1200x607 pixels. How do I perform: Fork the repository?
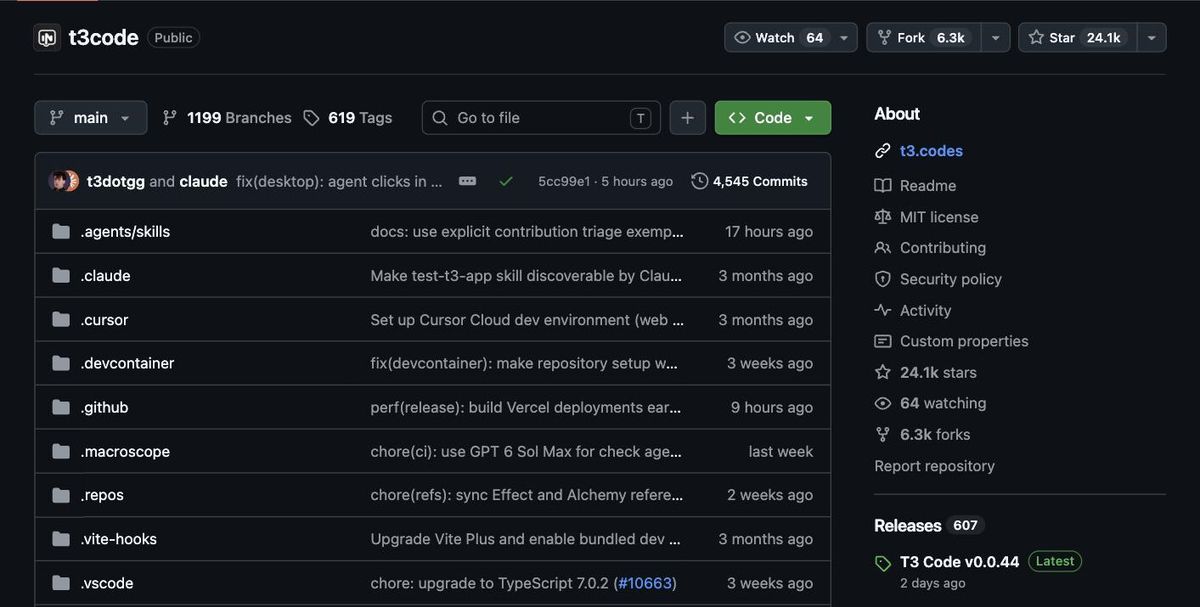click(921, 38)
